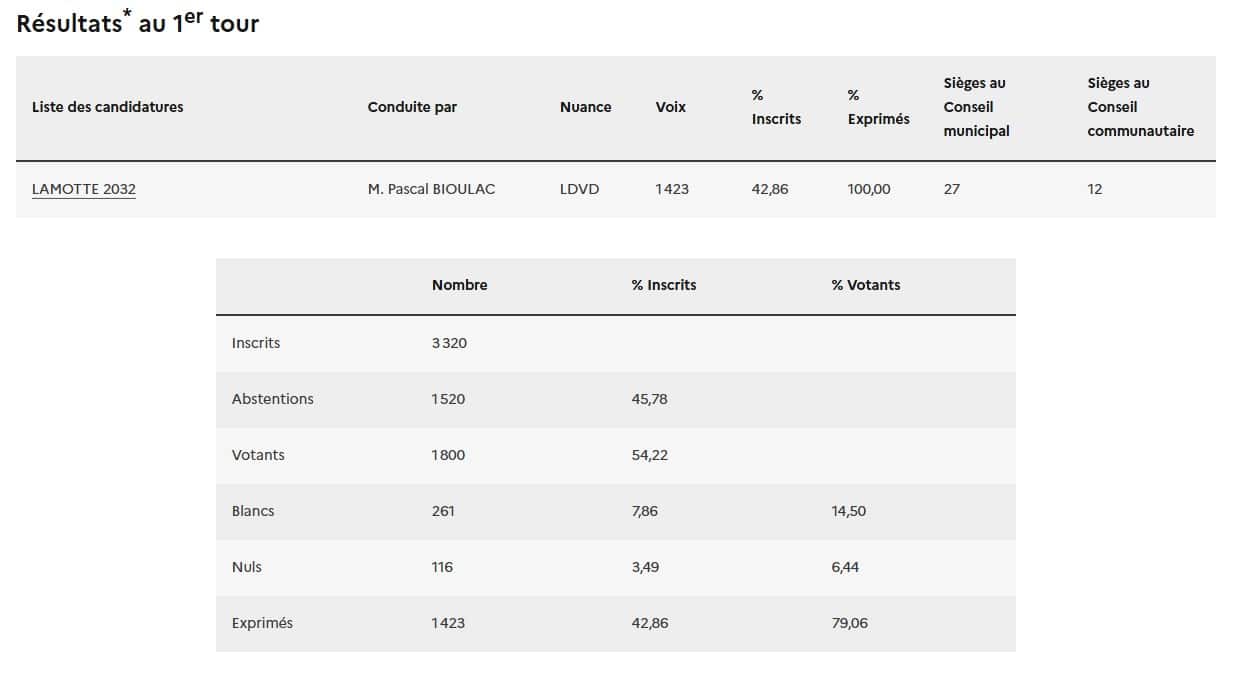Click the 'Abstentions' row label
The image size is (1235, 677).
pyautogui.click(x=272, y=399)
